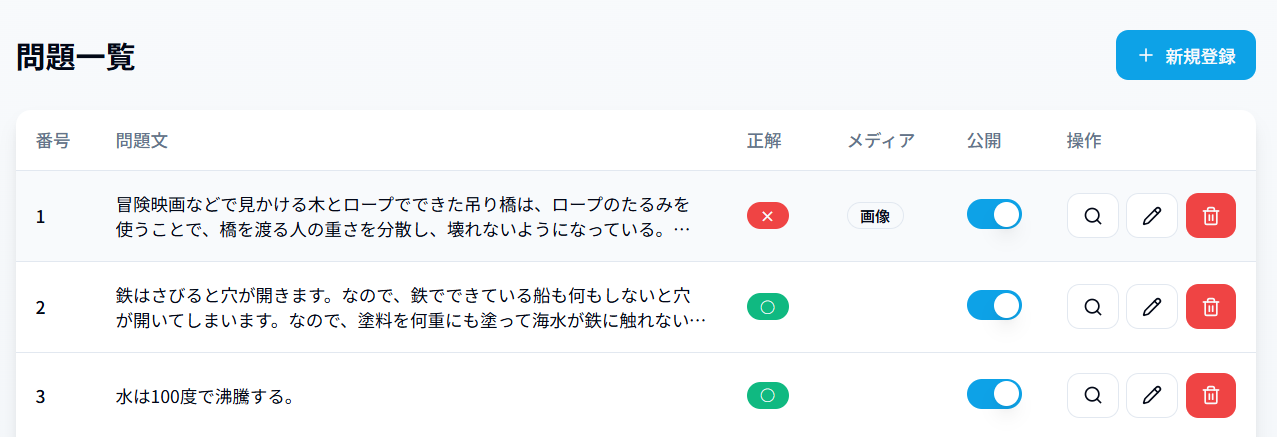Image resolution: width=1277 pixels, height=437 pixels.
Task: Click the red ✕ answer badge in row 1
Action: coord(768,216)
